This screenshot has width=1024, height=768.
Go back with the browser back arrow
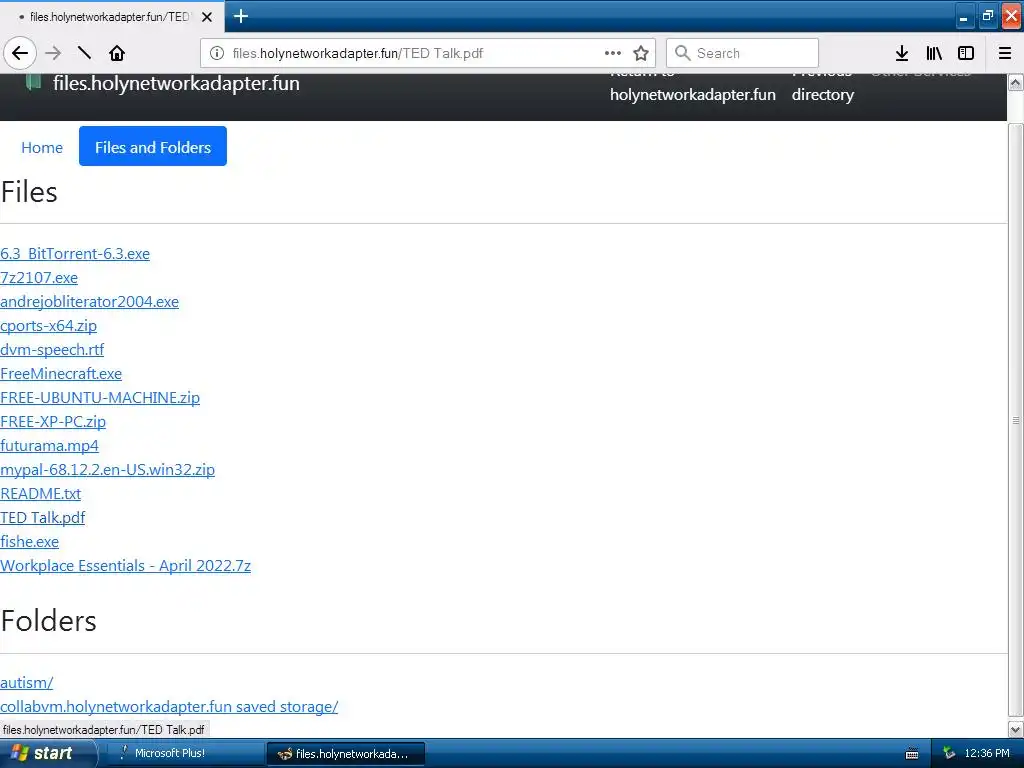click(20, 53)
